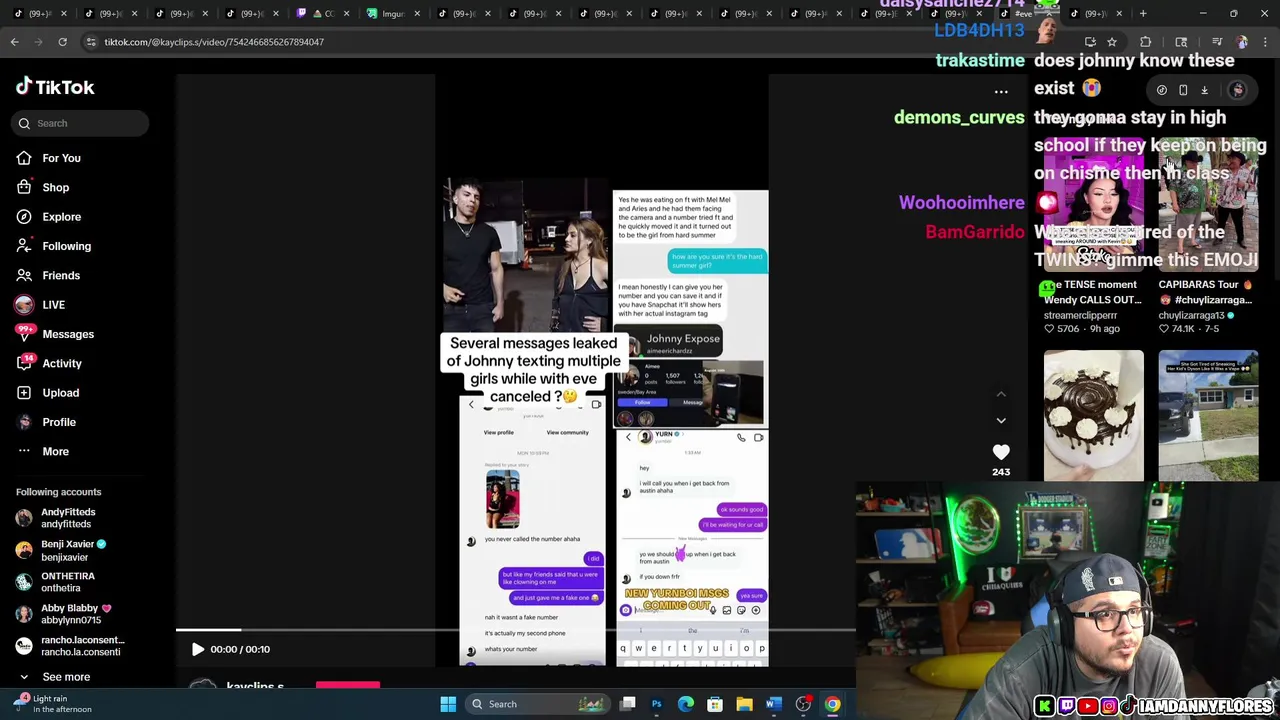Open the For You feed
This screenshot has width=1280, height=720.
pyautogui.click(x=61, y=158)
